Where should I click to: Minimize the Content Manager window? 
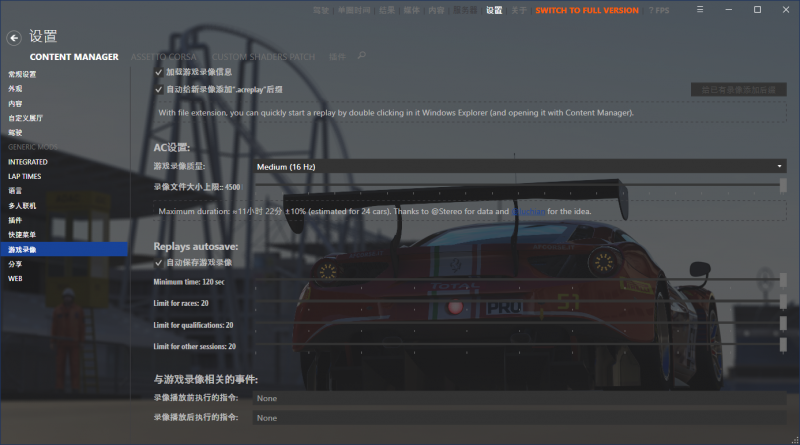729,10
